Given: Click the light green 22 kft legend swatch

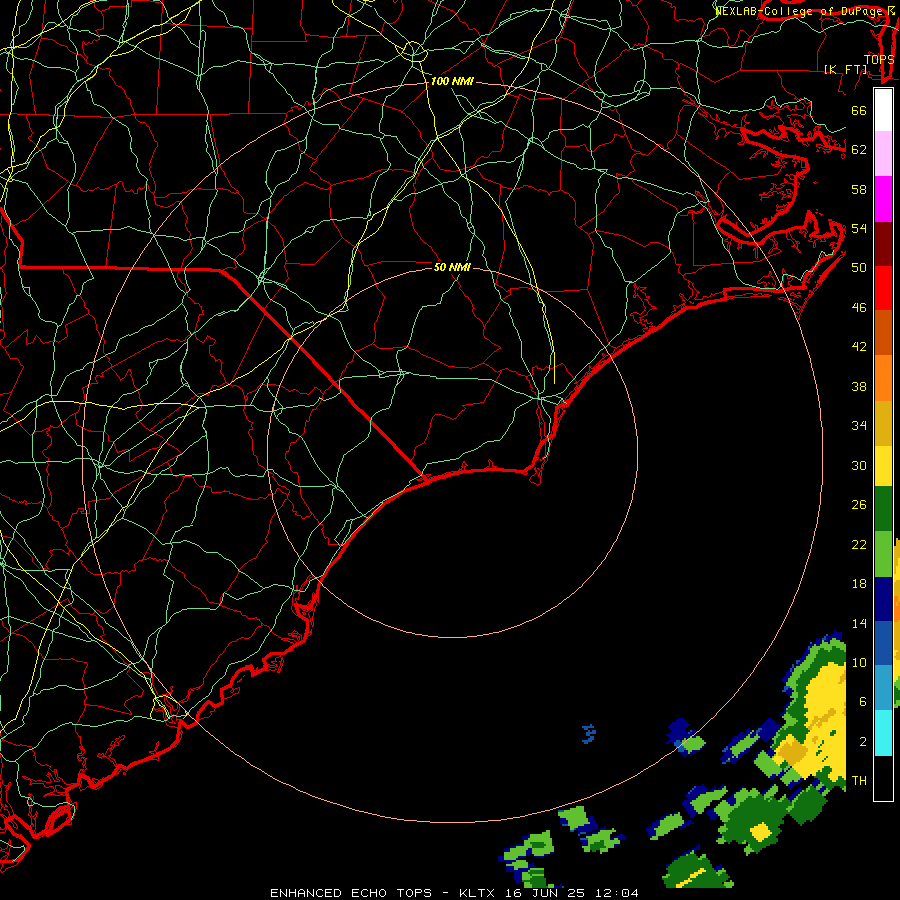Looking at the screenshot, I should pos(883,554).
